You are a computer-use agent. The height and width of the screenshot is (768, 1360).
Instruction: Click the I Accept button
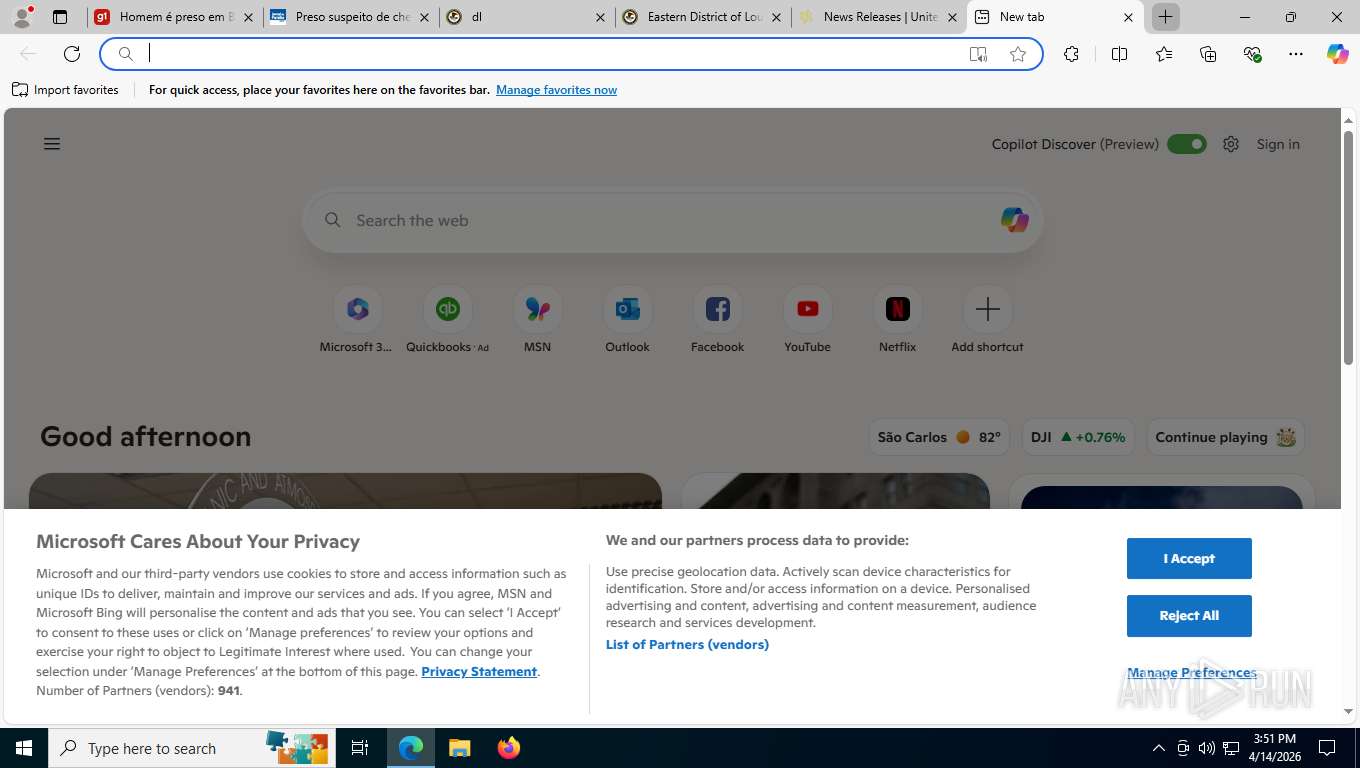(1189, 558)
